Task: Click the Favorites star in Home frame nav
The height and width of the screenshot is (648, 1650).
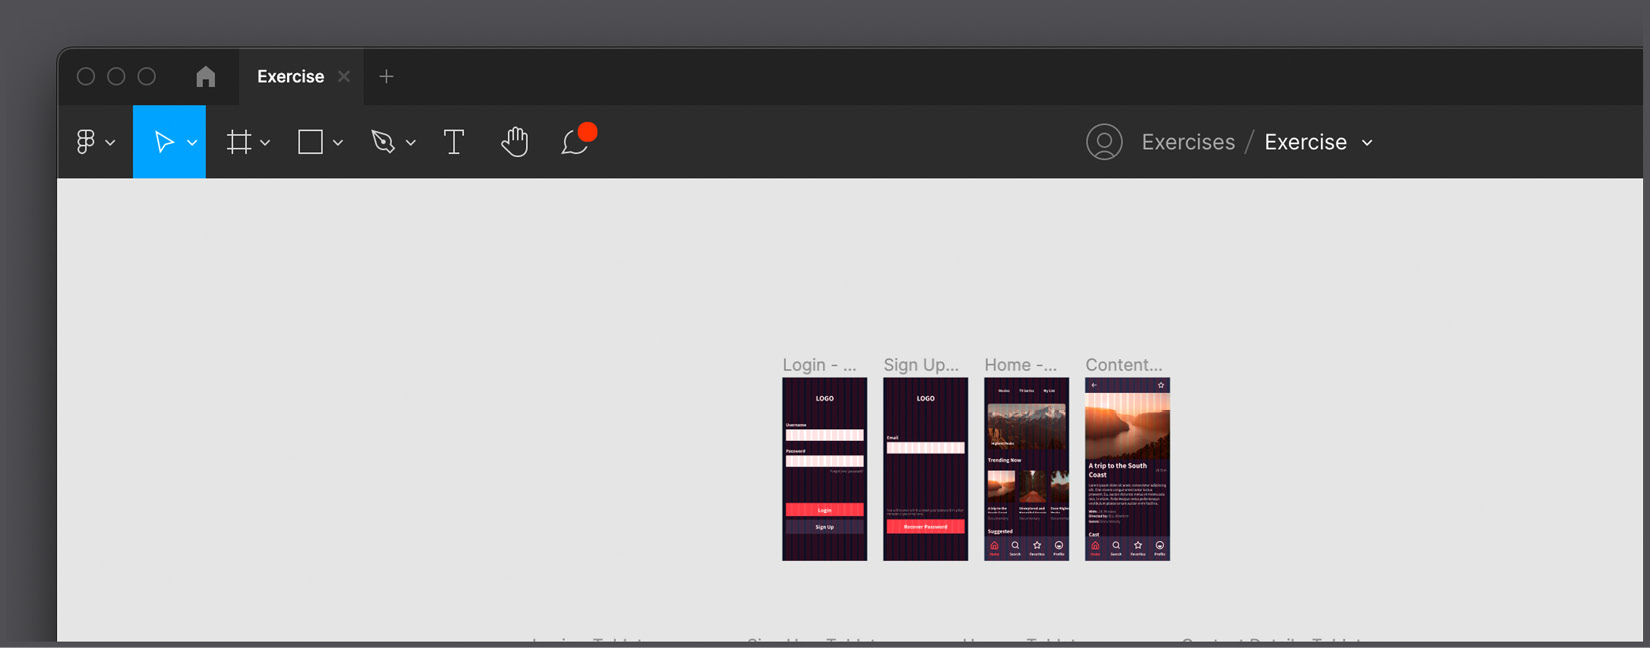Action: point(1037,548)
